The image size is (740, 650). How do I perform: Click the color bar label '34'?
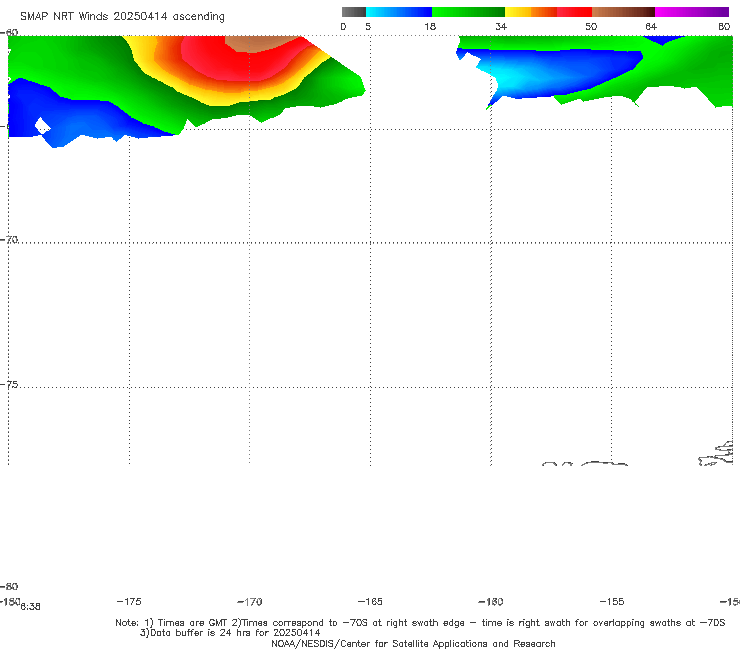pos(501,27)
